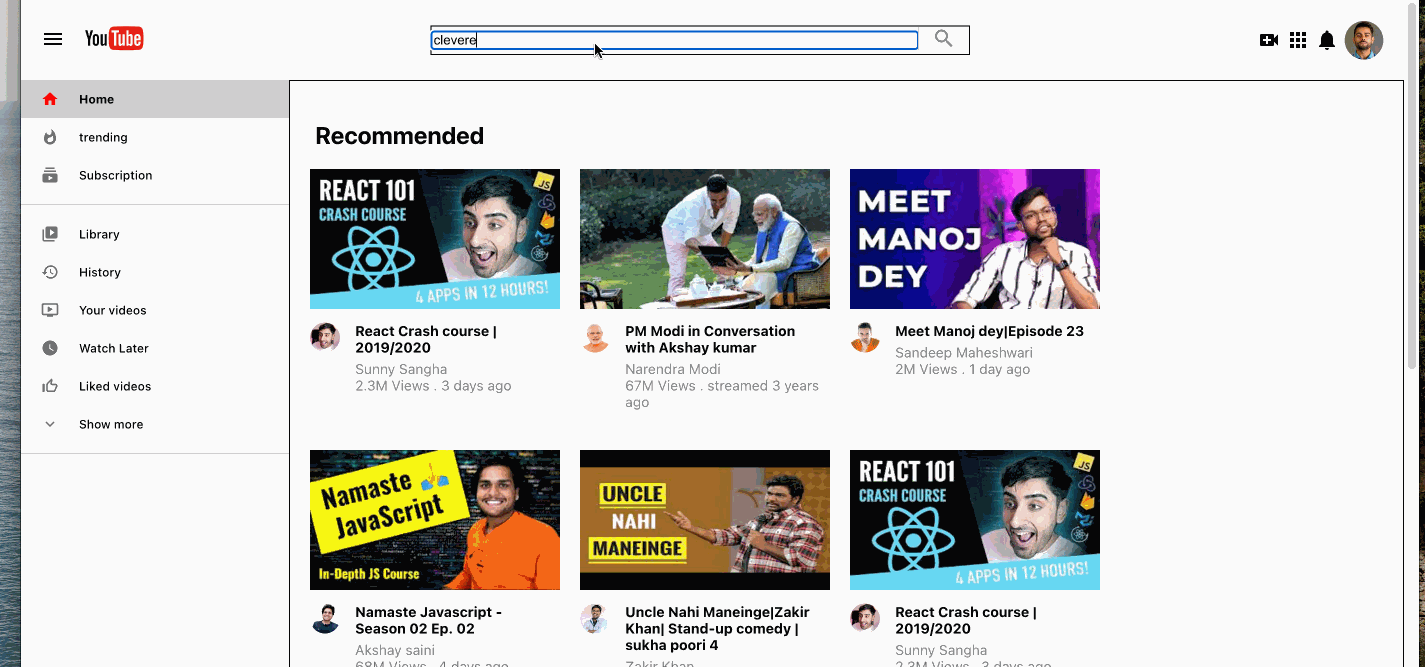Viewport: 1425px width, 667px height.
Task: Open "PM Modi in Conversation with Akshay kumar" title
Action: [x=710, y=339]
